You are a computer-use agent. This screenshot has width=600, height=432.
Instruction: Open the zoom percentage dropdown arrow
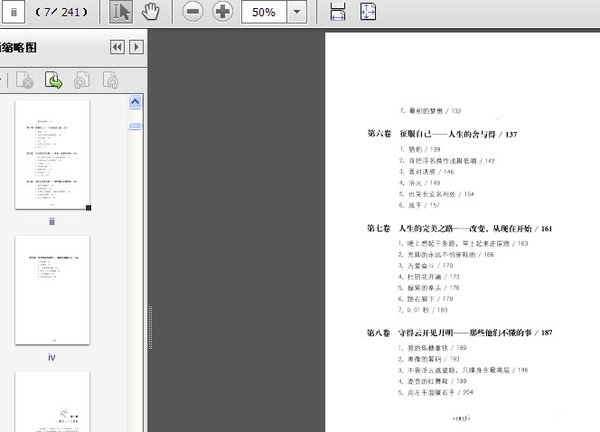[298, 13]
